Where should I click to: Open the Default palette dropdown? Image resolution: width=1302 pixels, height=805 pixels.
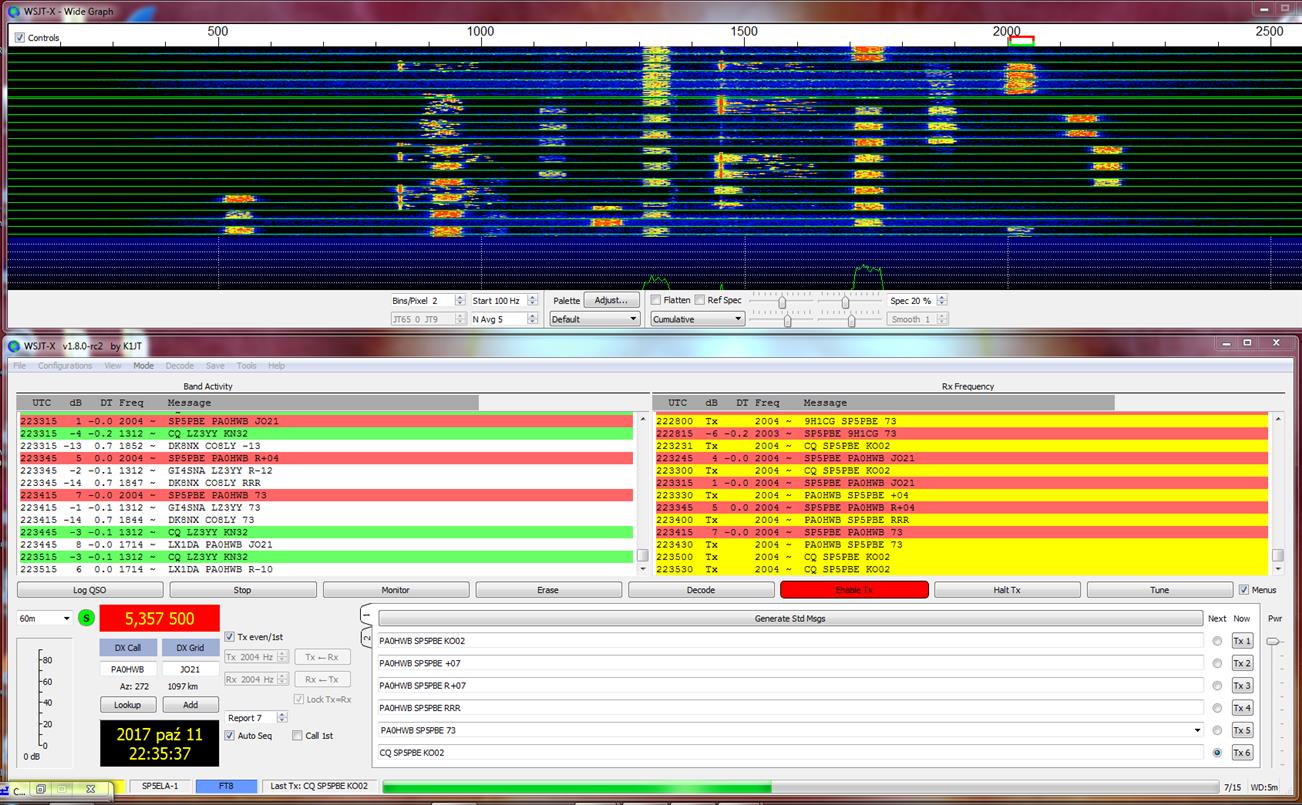pos(595,319)
